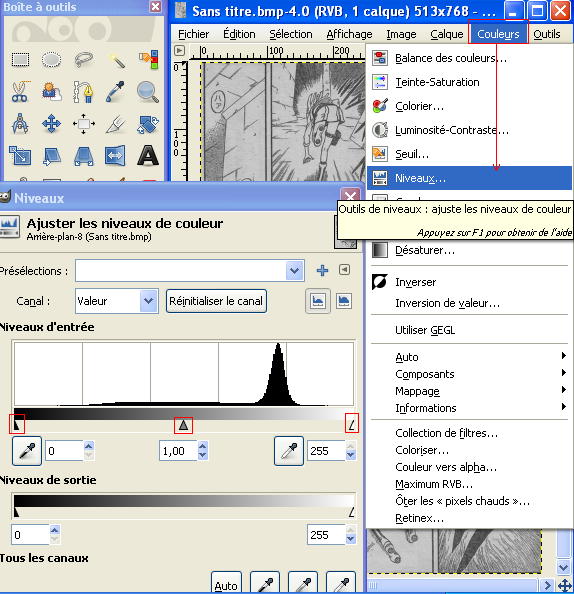Select the Move tool
Image resolution: width=574 pixels, height=594 pixels.
51,123
